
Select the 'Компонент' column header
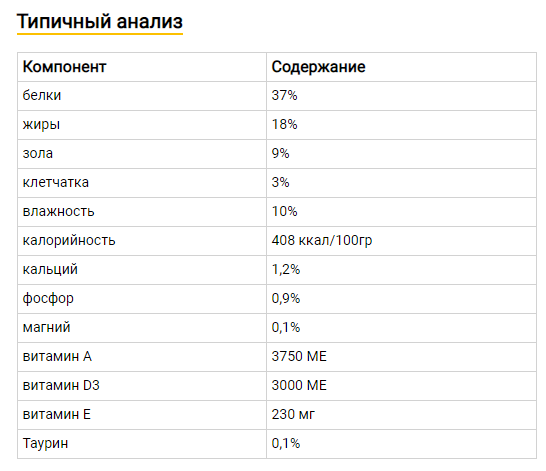tap(64, 66)
